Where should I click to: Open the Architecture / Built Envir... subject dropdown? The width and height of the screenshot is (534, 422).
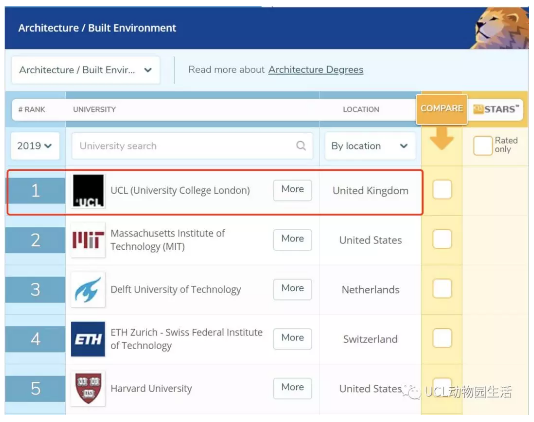click(85, 70)
